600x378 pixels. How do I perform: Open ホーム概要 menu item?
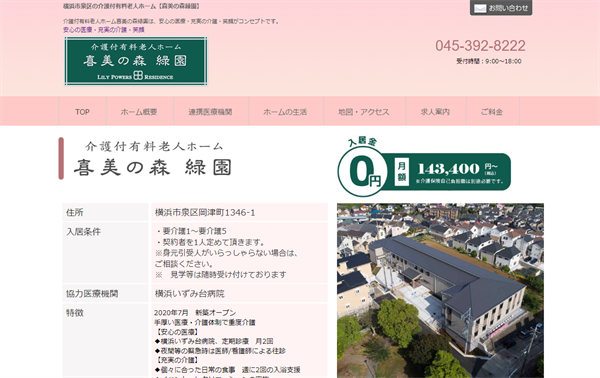click(x=139, y=112)
